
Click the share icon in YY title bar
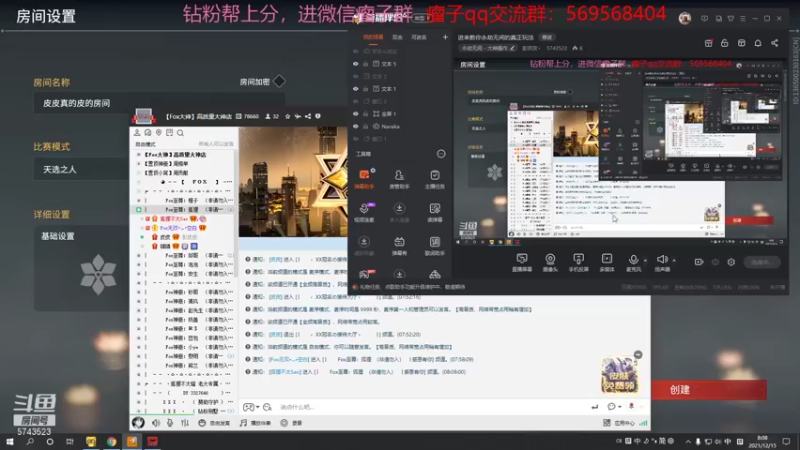click(x=308, y=116)
